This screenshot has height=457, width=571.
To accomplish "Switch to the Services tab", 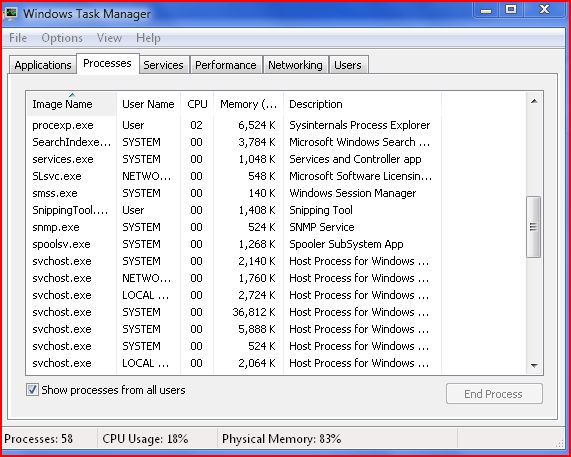I will 163,65.
